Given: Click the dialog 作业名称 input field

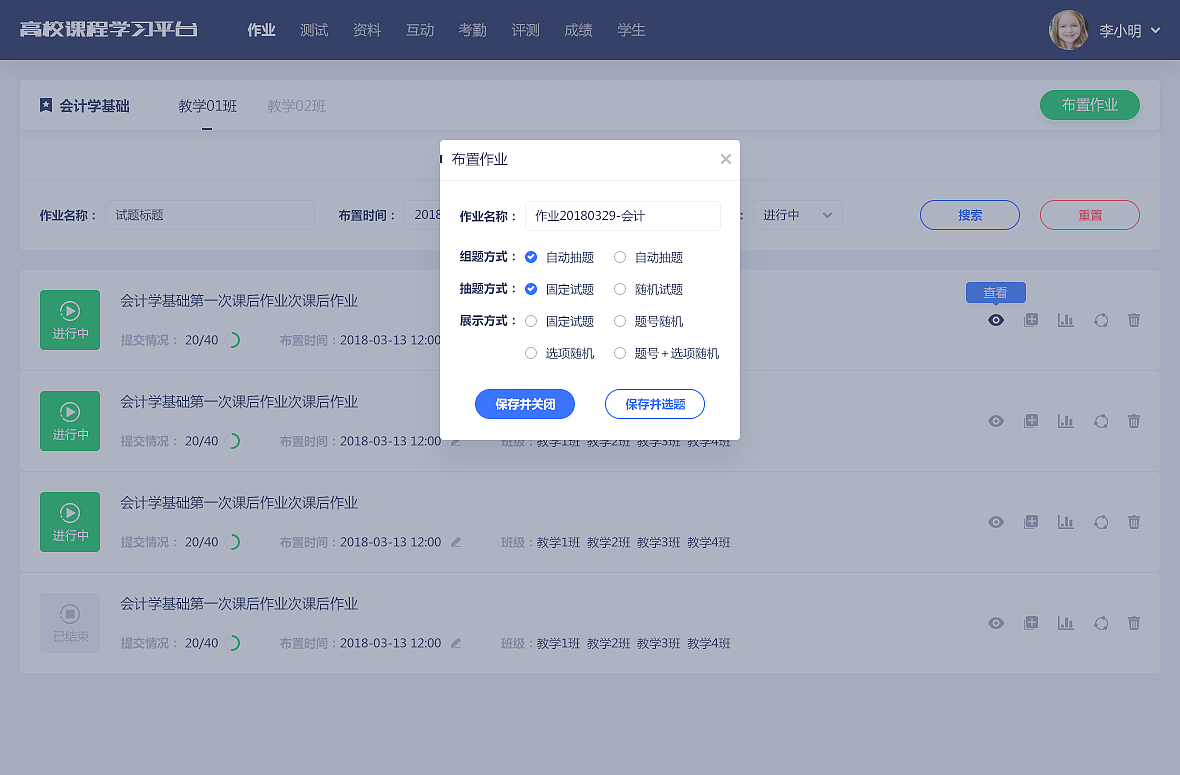Looking at the screenshot, I should [x=622, y=216].
